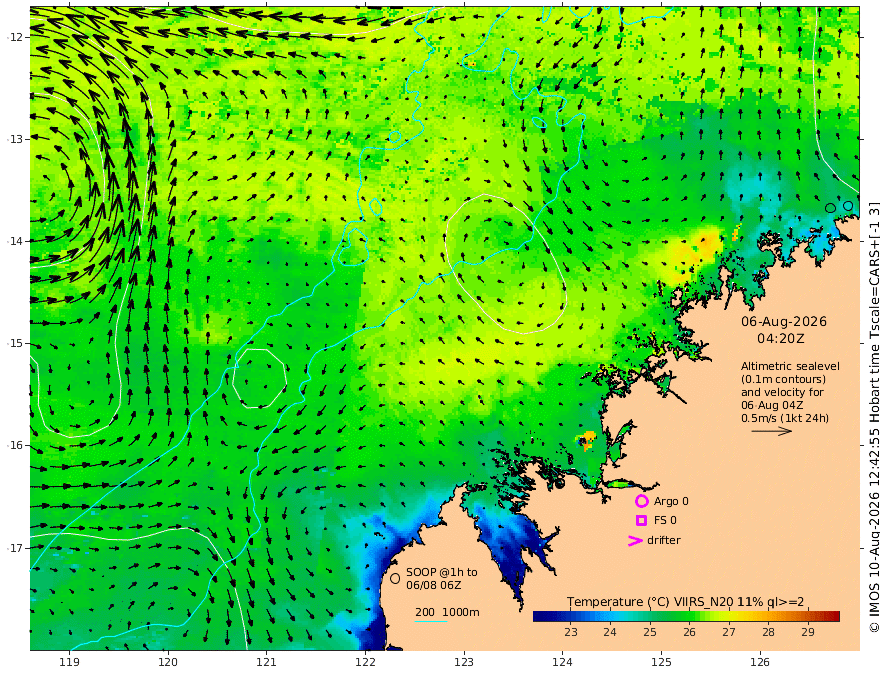Click latitude axis label -13
880x680 pixels.
[x=15, y=139]
